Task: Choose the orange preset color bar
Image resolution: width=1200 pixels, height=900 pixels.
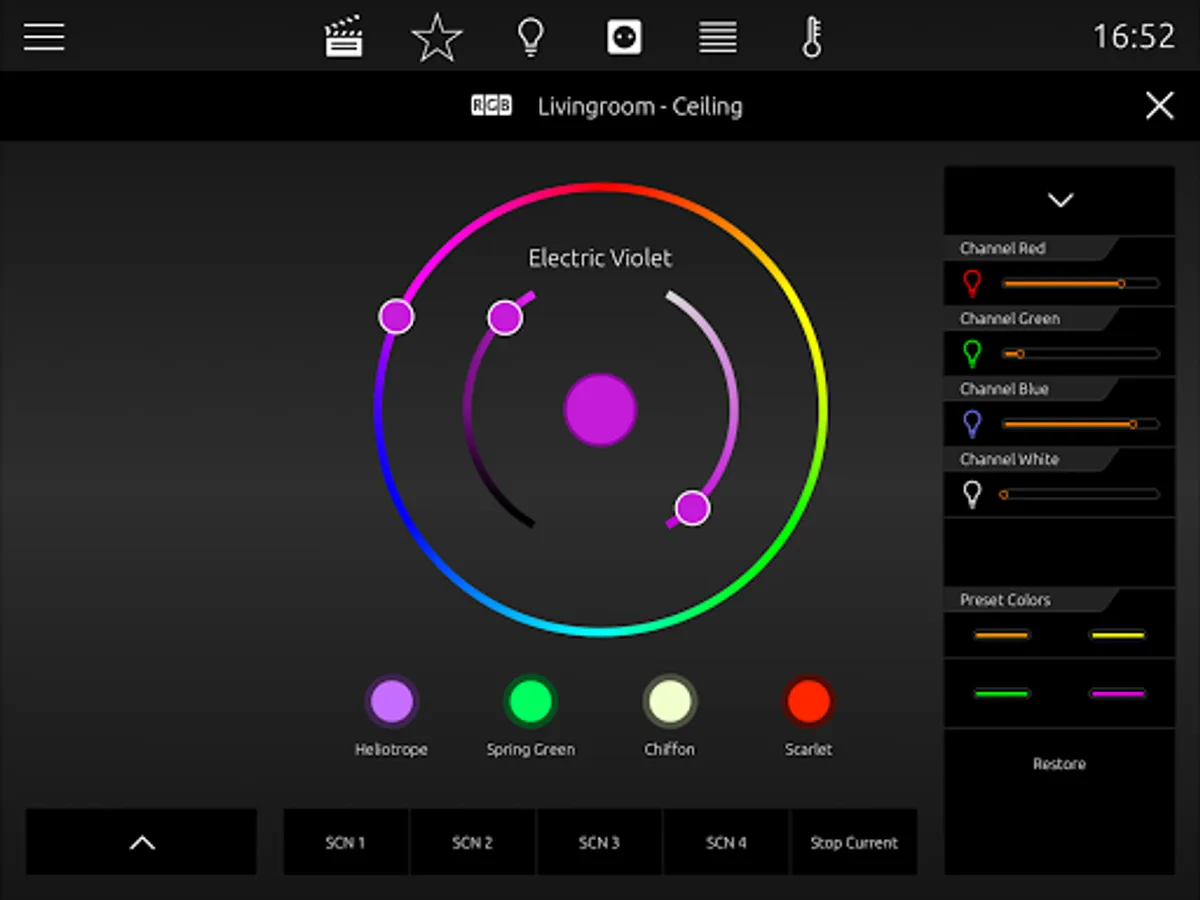Action: 1001,635
